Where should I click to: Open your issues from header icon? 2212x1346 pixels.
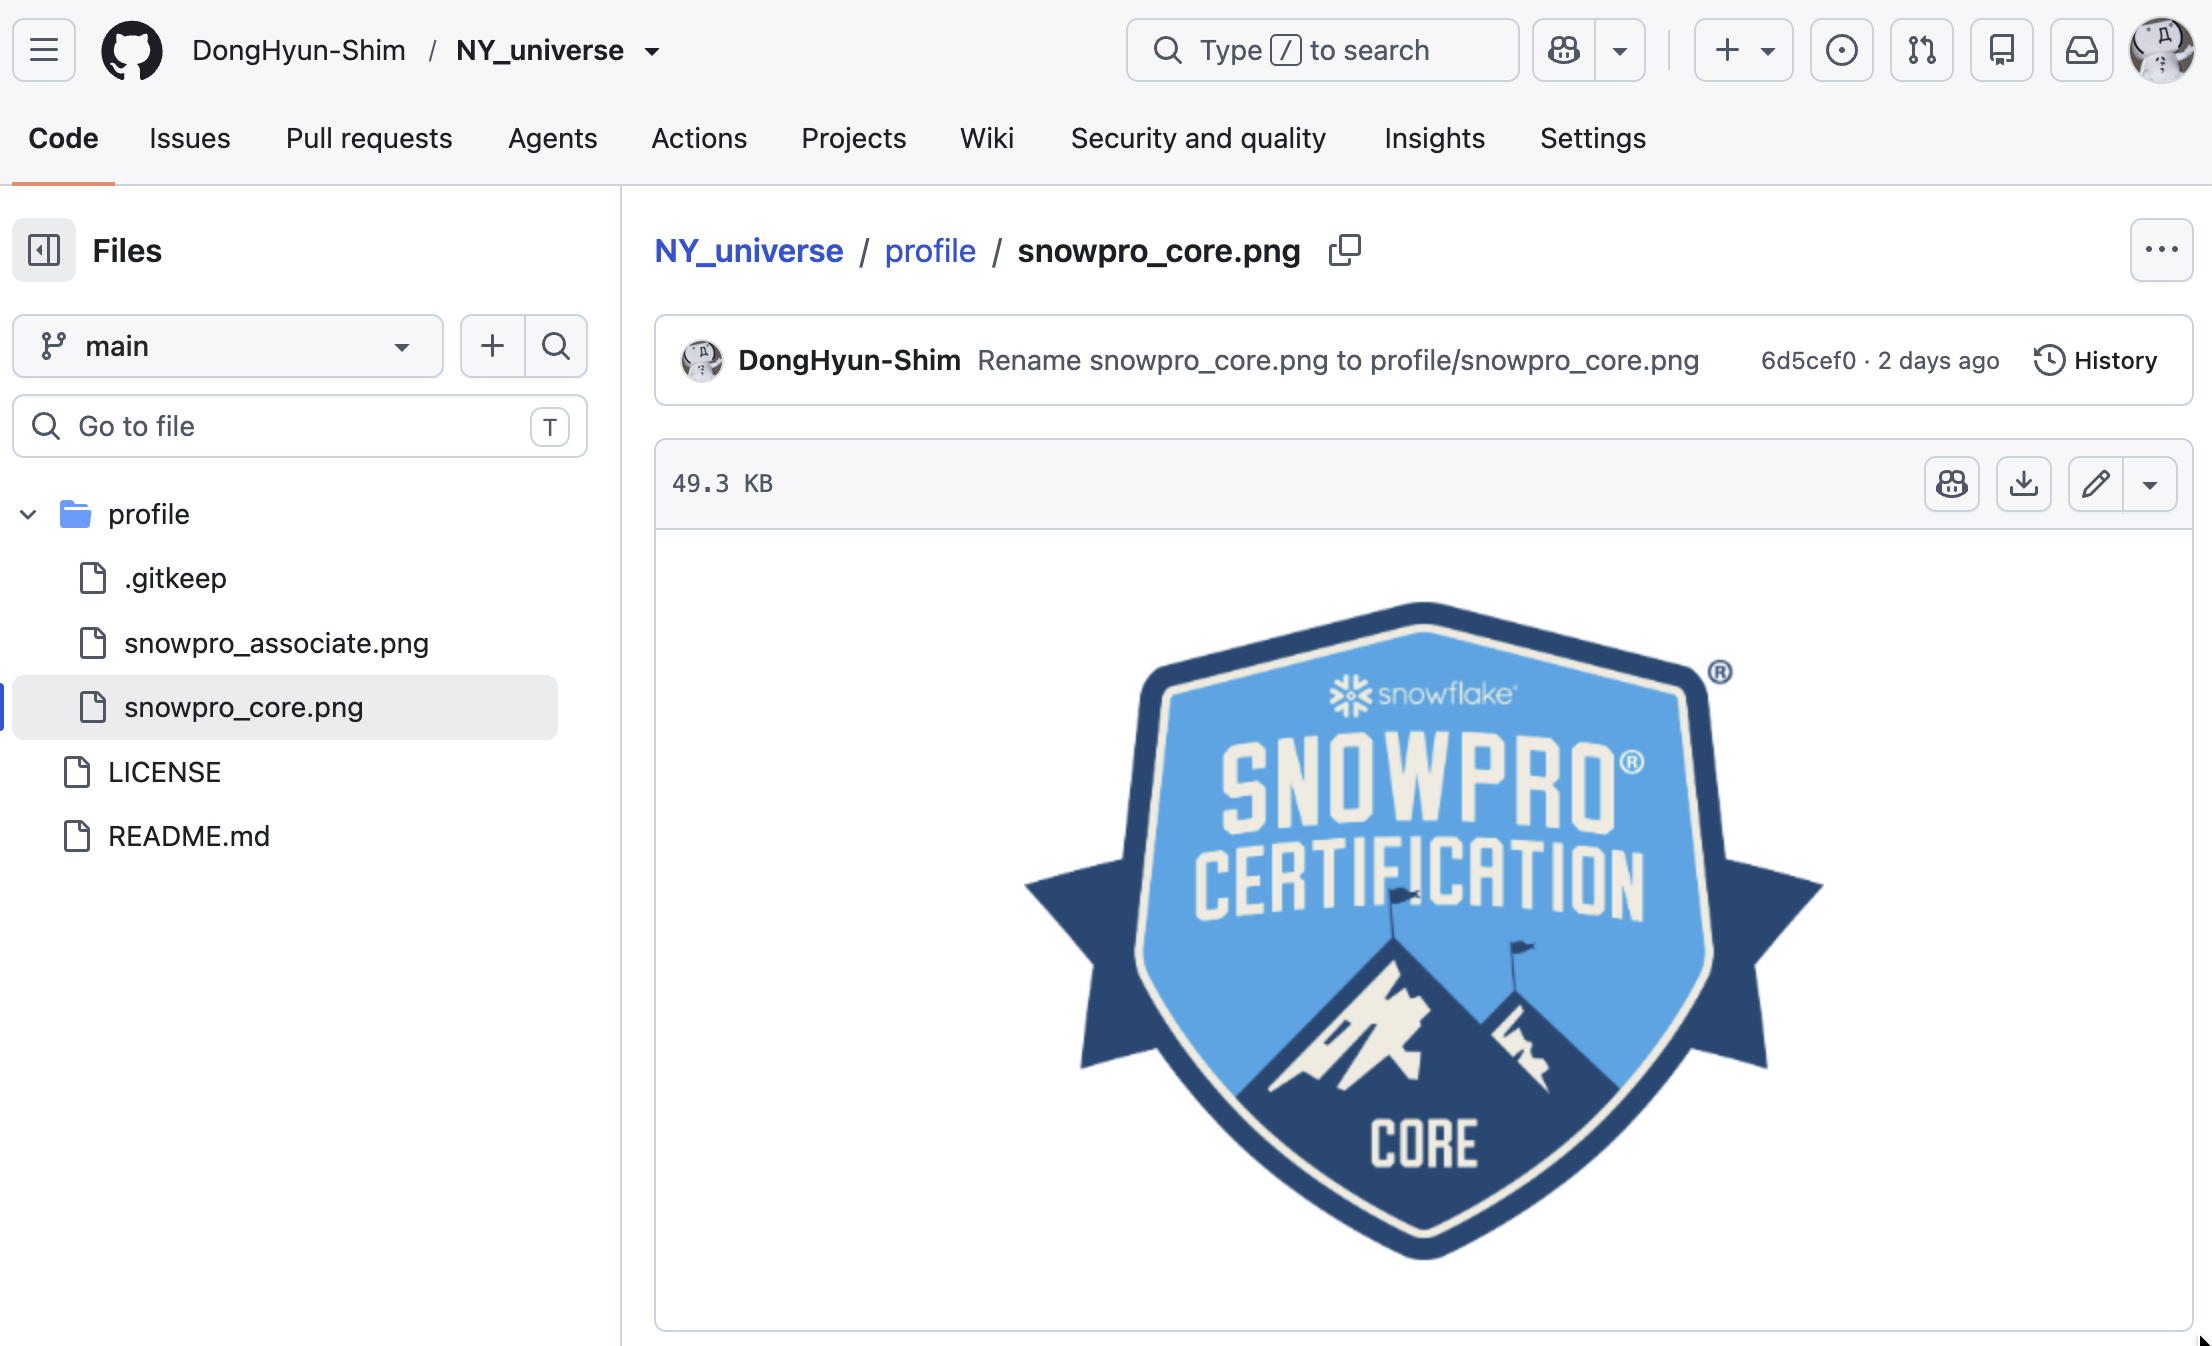pyautogui.click(x=1842, y=50)
